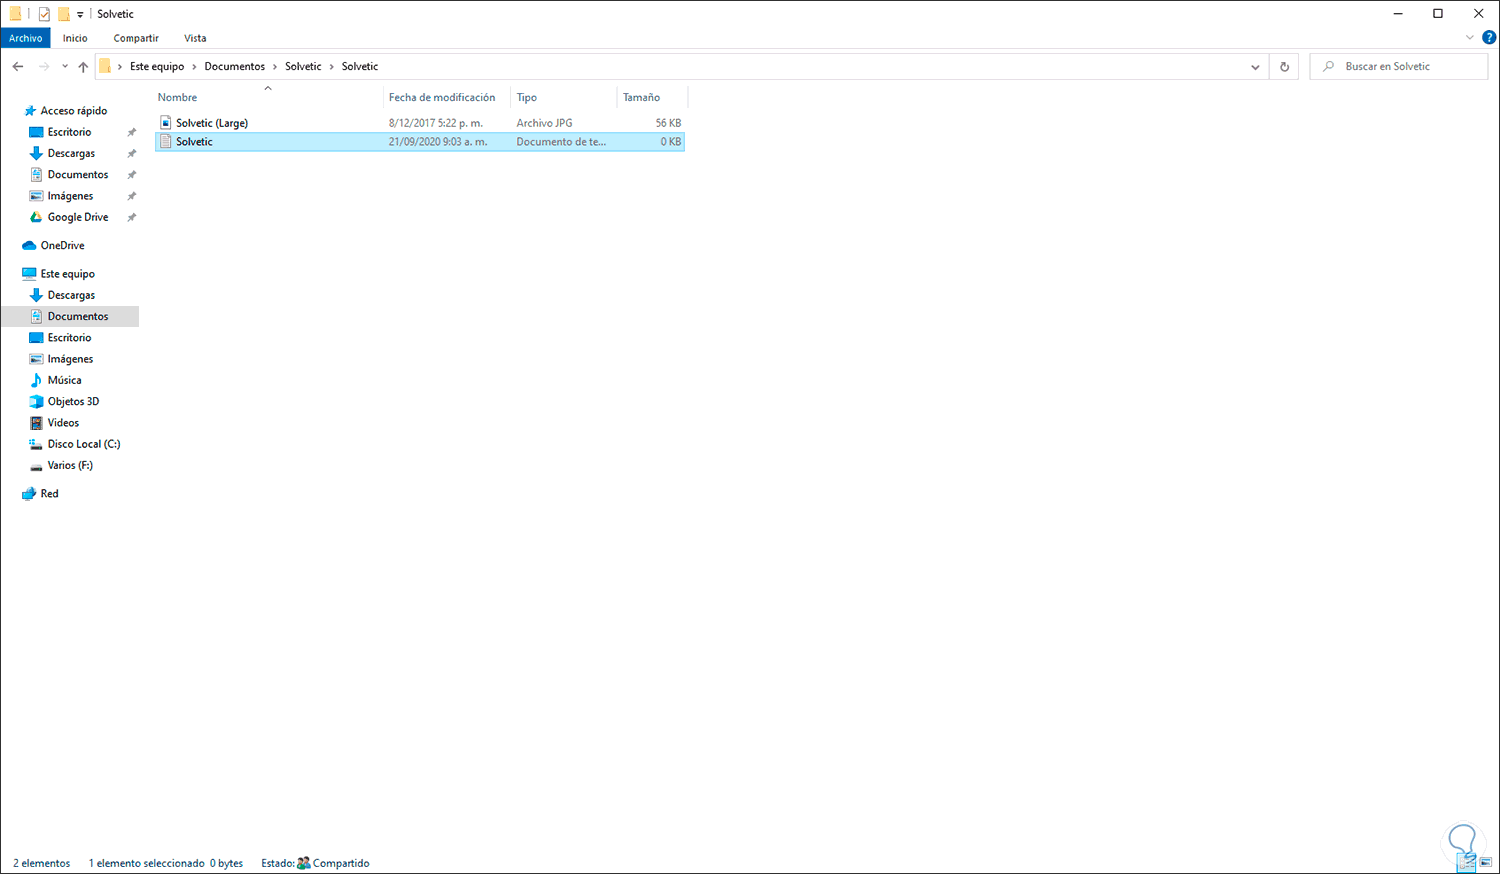1500x874 pixels.
Task: Select the 0 KB Solvetic text document icon
Action: 166,142
